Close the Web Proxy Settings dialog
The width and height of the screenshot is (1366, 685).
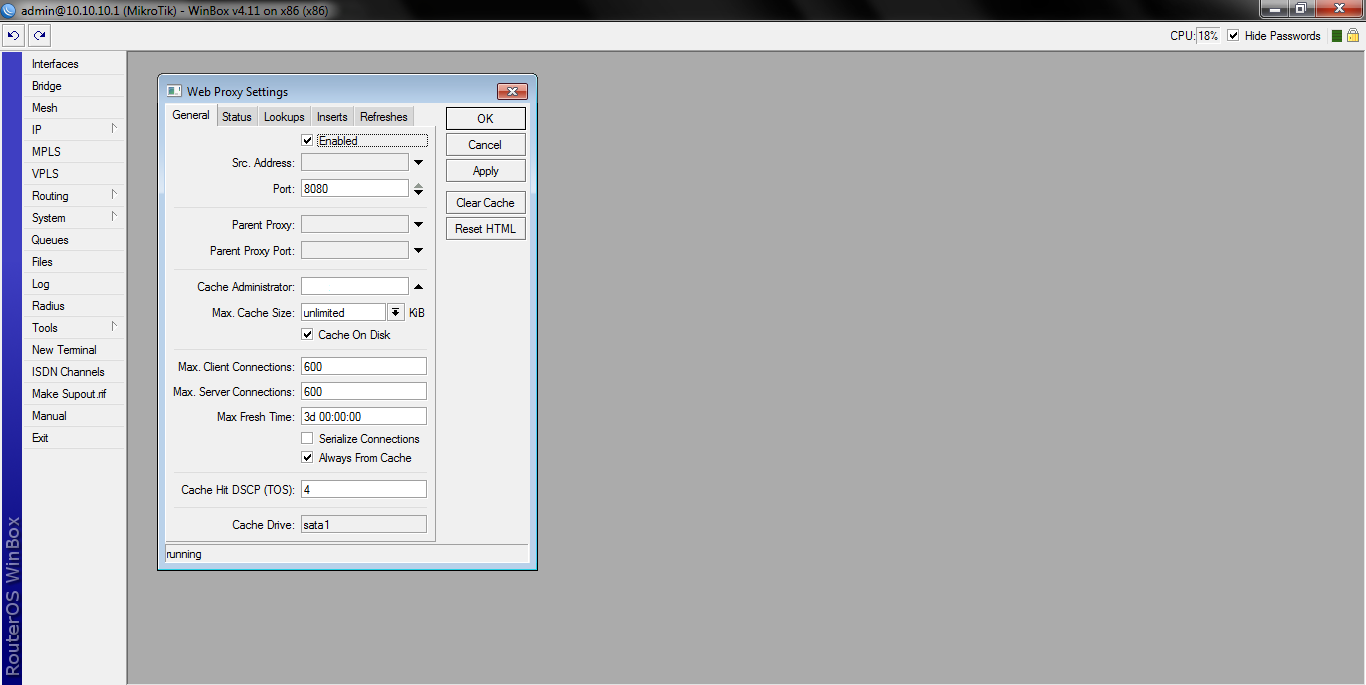pos(512,91)
